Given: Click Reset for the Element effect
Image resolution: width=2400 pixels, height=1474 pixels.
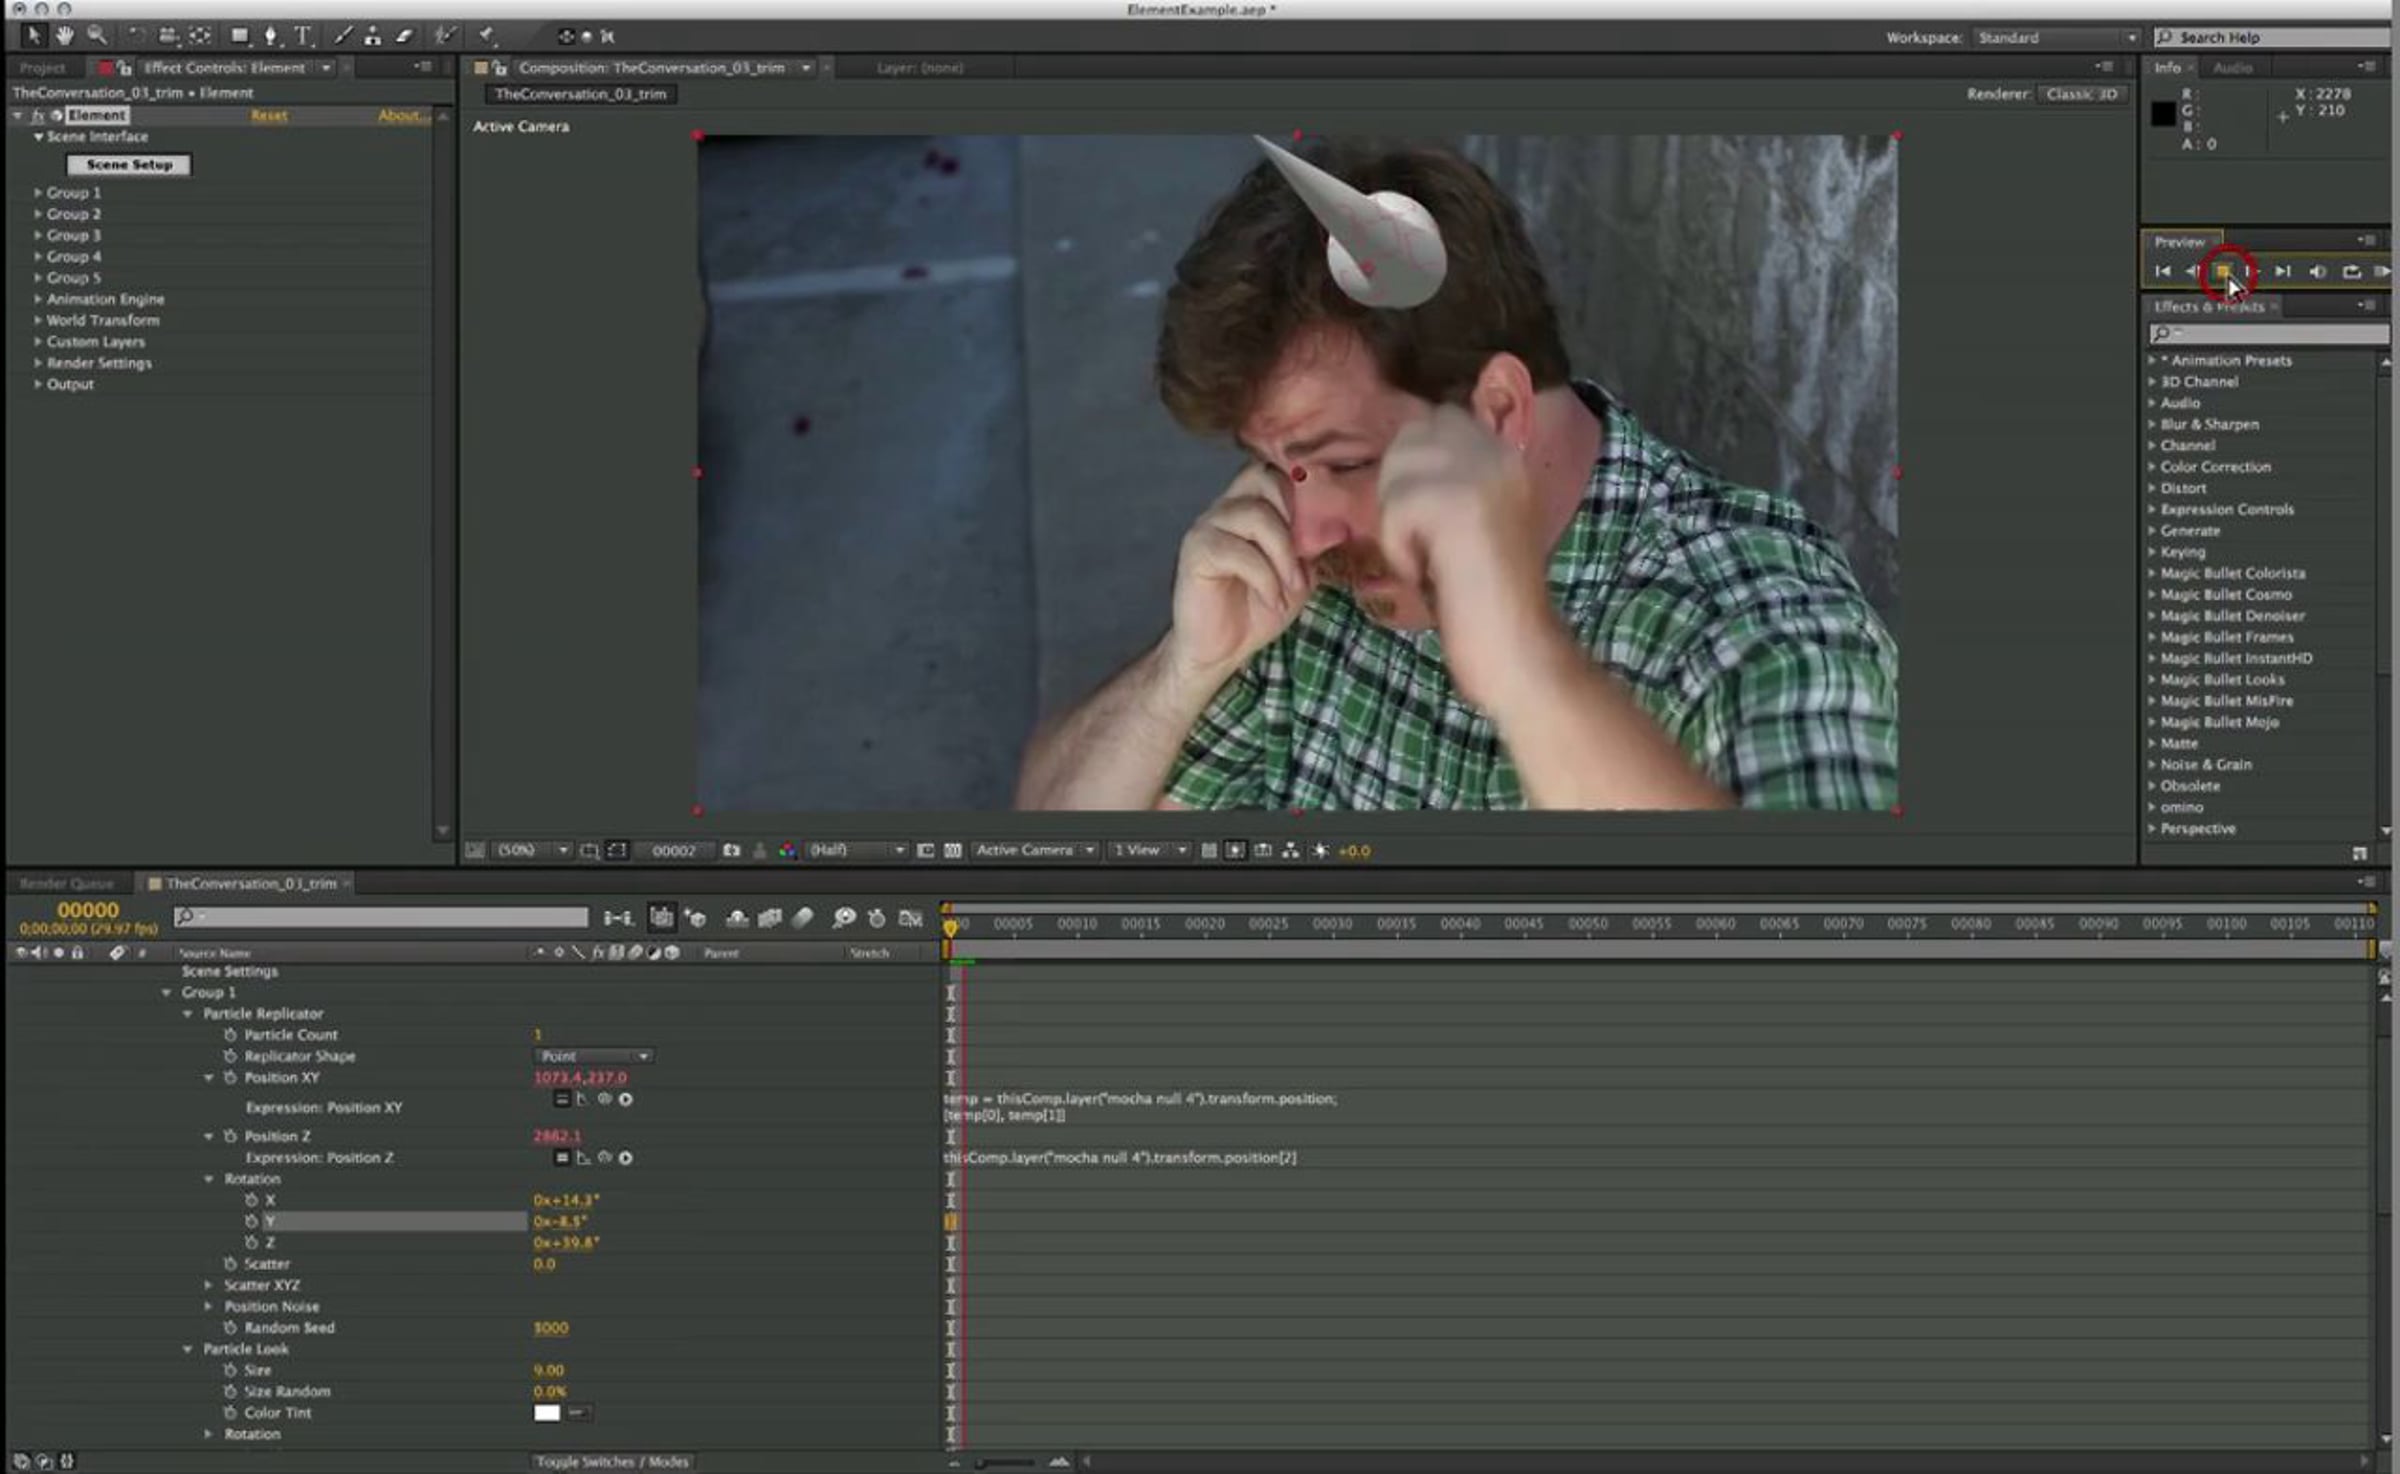Looking at the screenshot, I should [269, 115].
